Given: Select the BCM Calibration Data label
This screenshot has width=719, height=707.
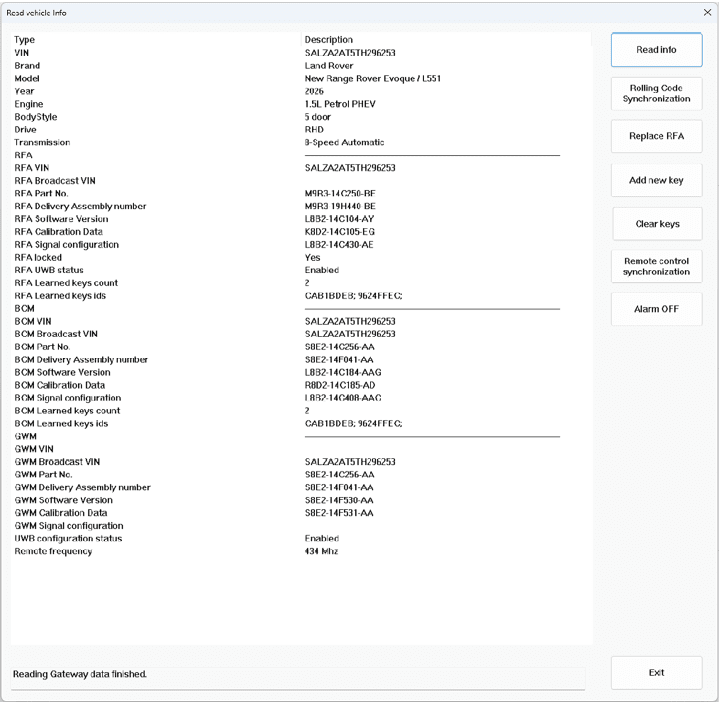Looking at the screenshot, I should coord(60,385).
